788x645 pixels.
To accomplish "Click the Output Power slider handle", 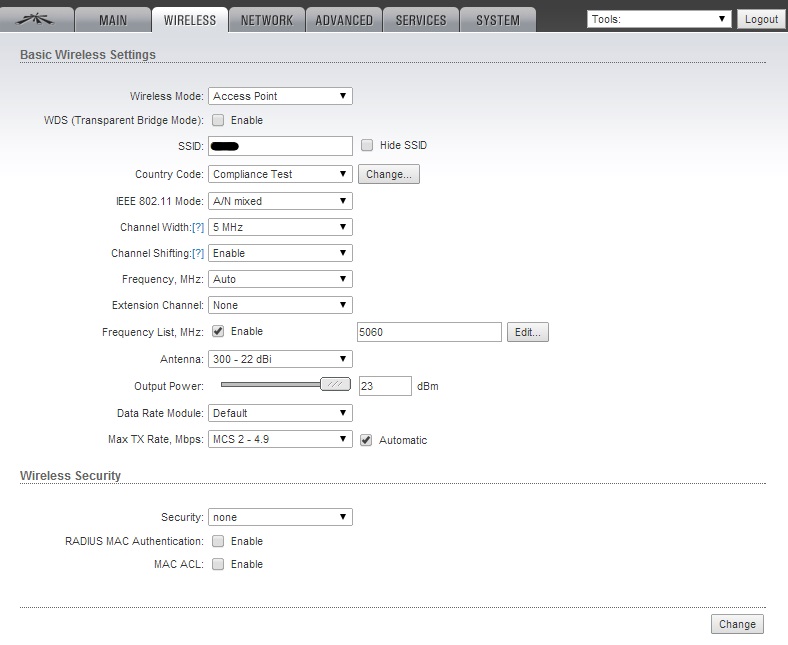I will tap(335, 384).
